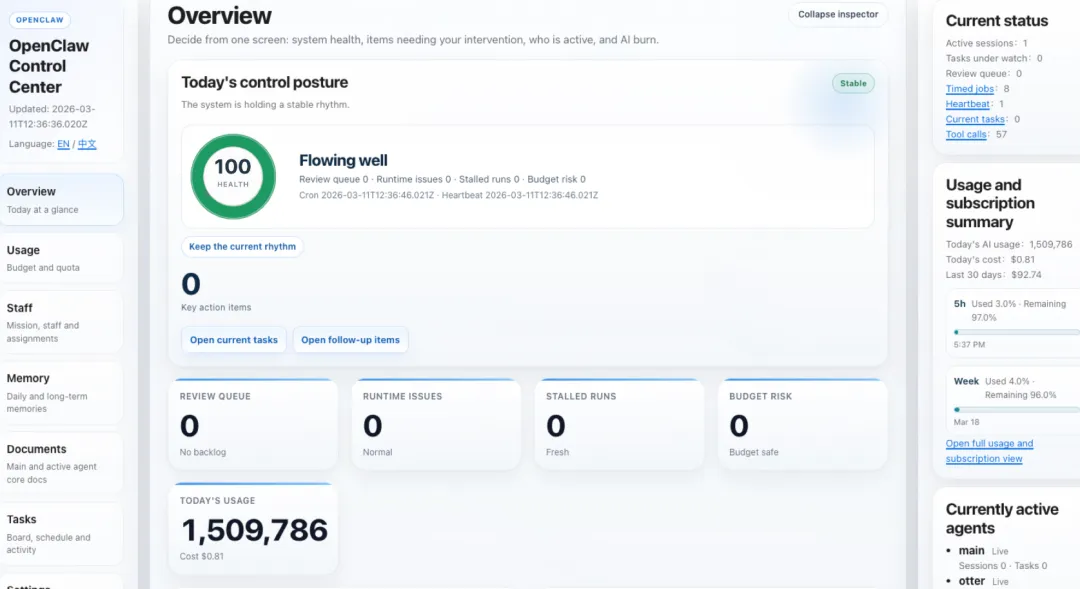Open the Heartbeat link
The image size is (1080, 589).
[x=967, y=104]
